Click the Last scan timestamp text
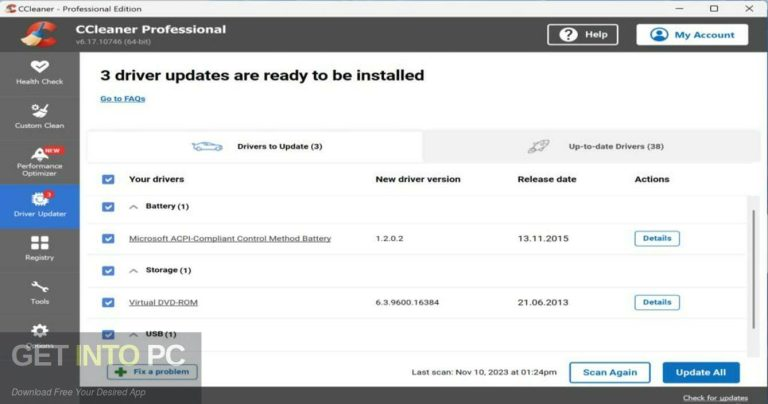The height and width of the screenshot is (404, 768). (484, 372)
